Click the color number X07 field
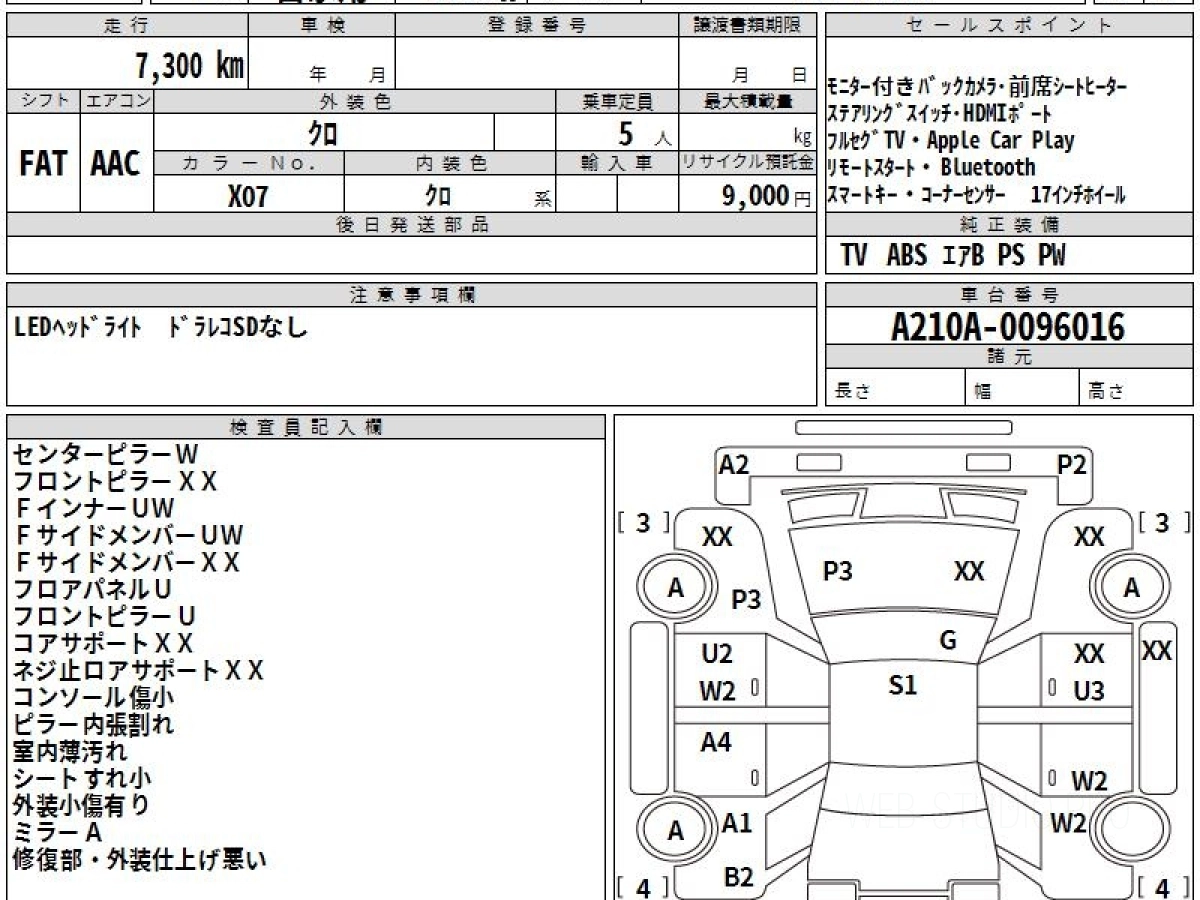1200x900 pixels. point(248,195)
